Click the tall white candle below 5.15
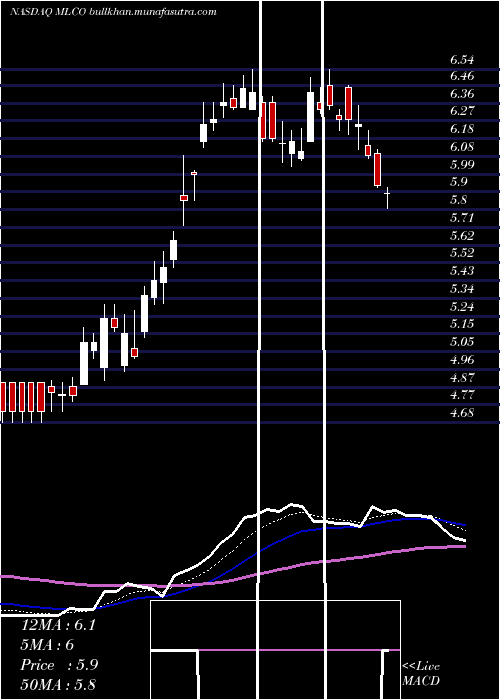Screen dimensions: 500x700 click(x=104, y=343)
